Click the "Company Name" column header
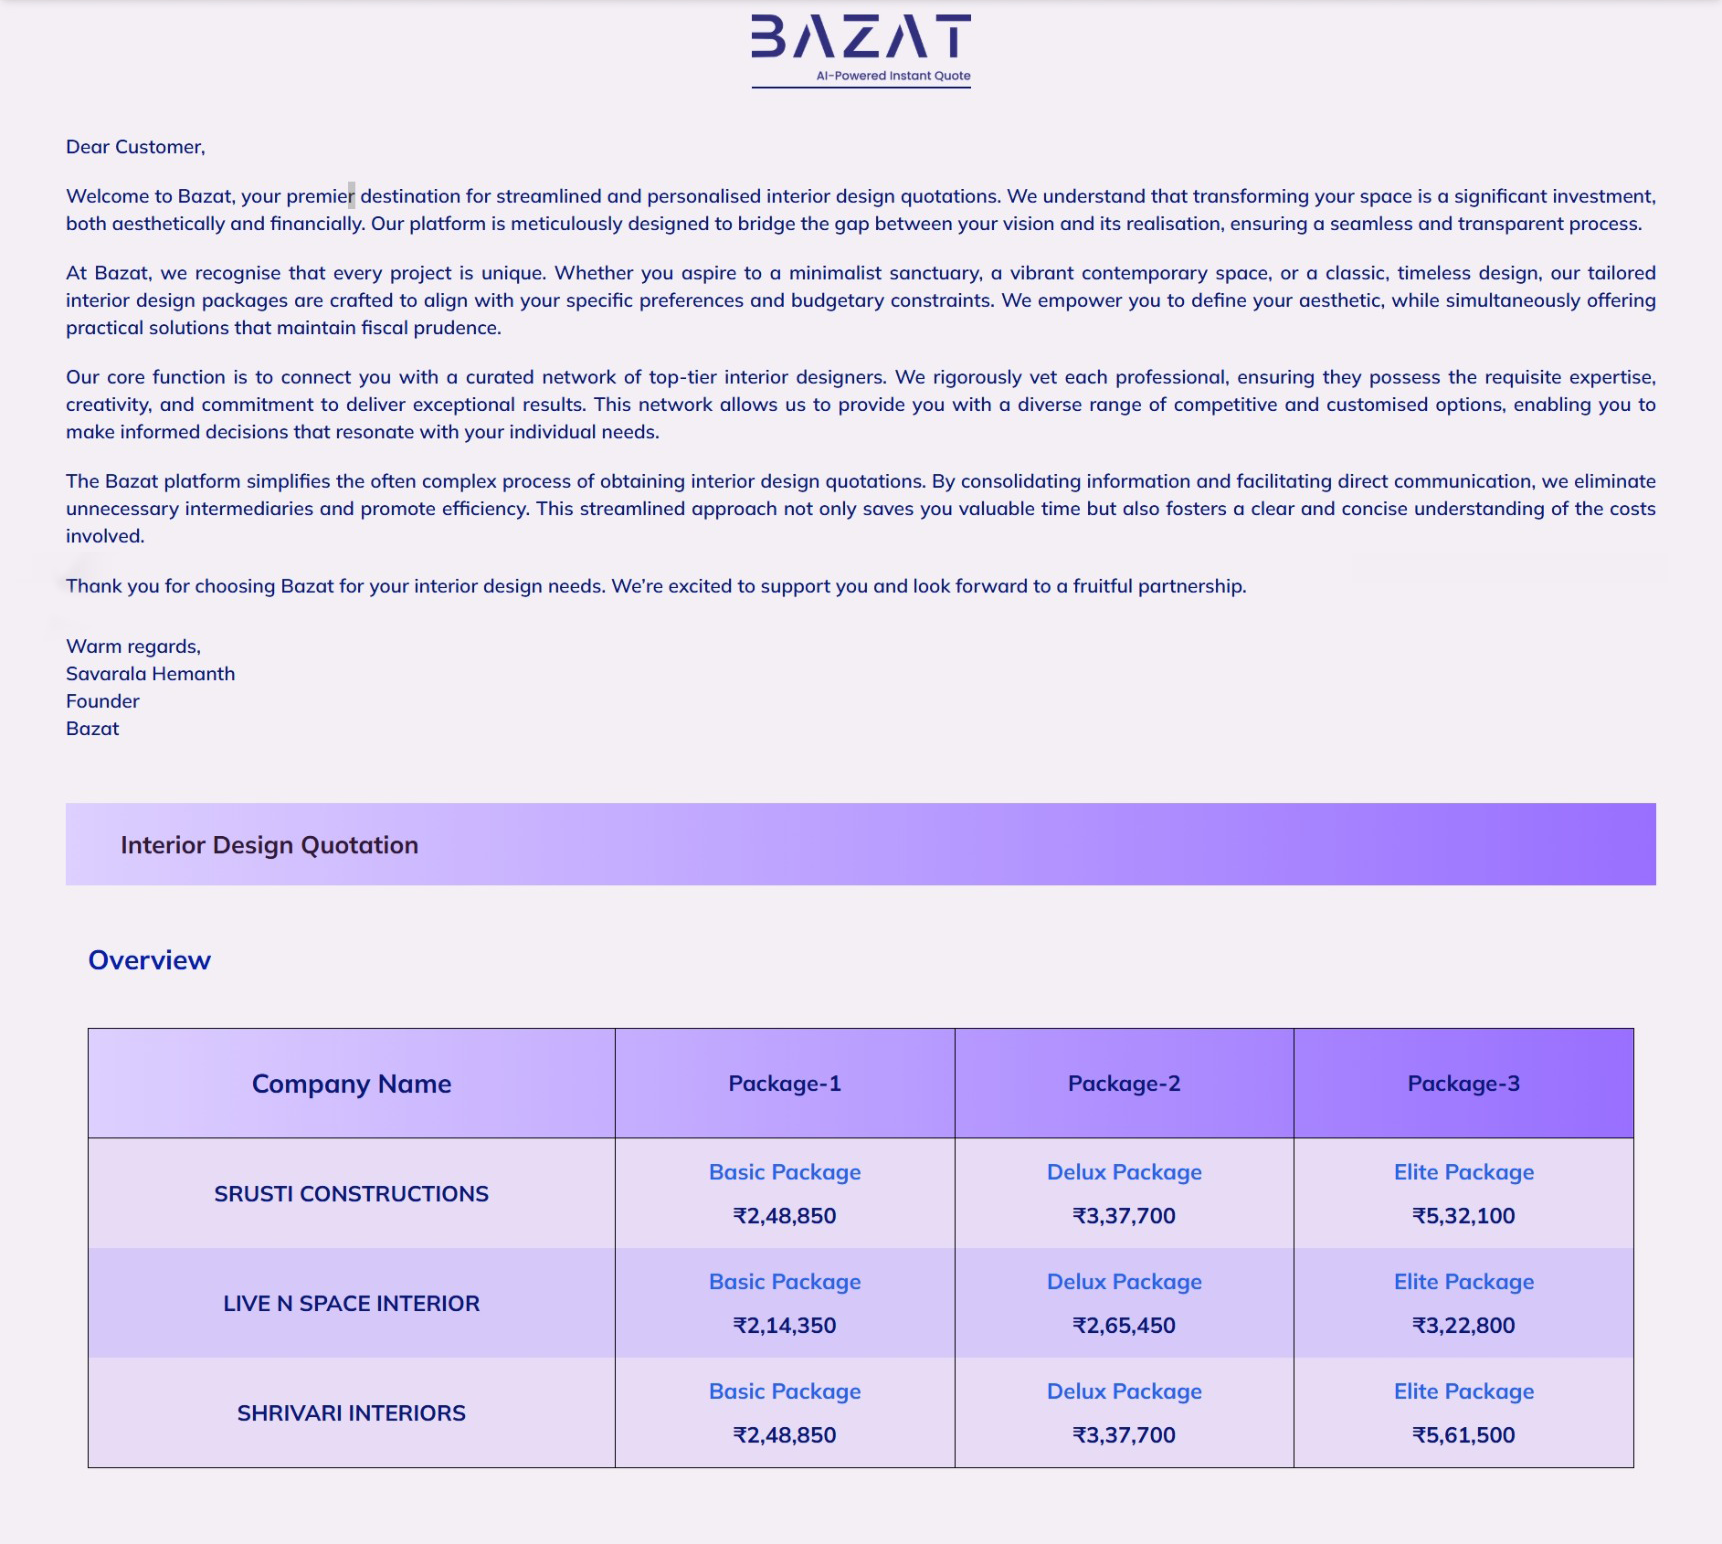This screenshot has height=1544, width=1722. point(351,1084)
